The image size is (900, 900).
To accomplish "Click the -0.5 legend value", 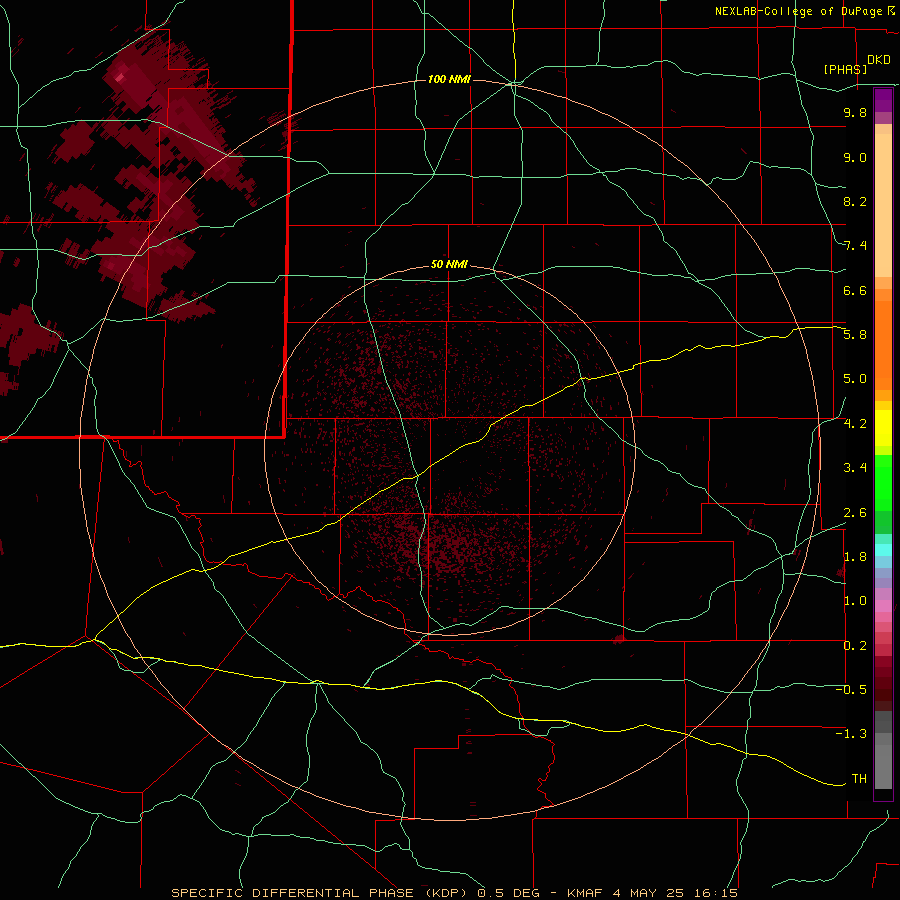I will pyautogui.click(x=851, y=690).
